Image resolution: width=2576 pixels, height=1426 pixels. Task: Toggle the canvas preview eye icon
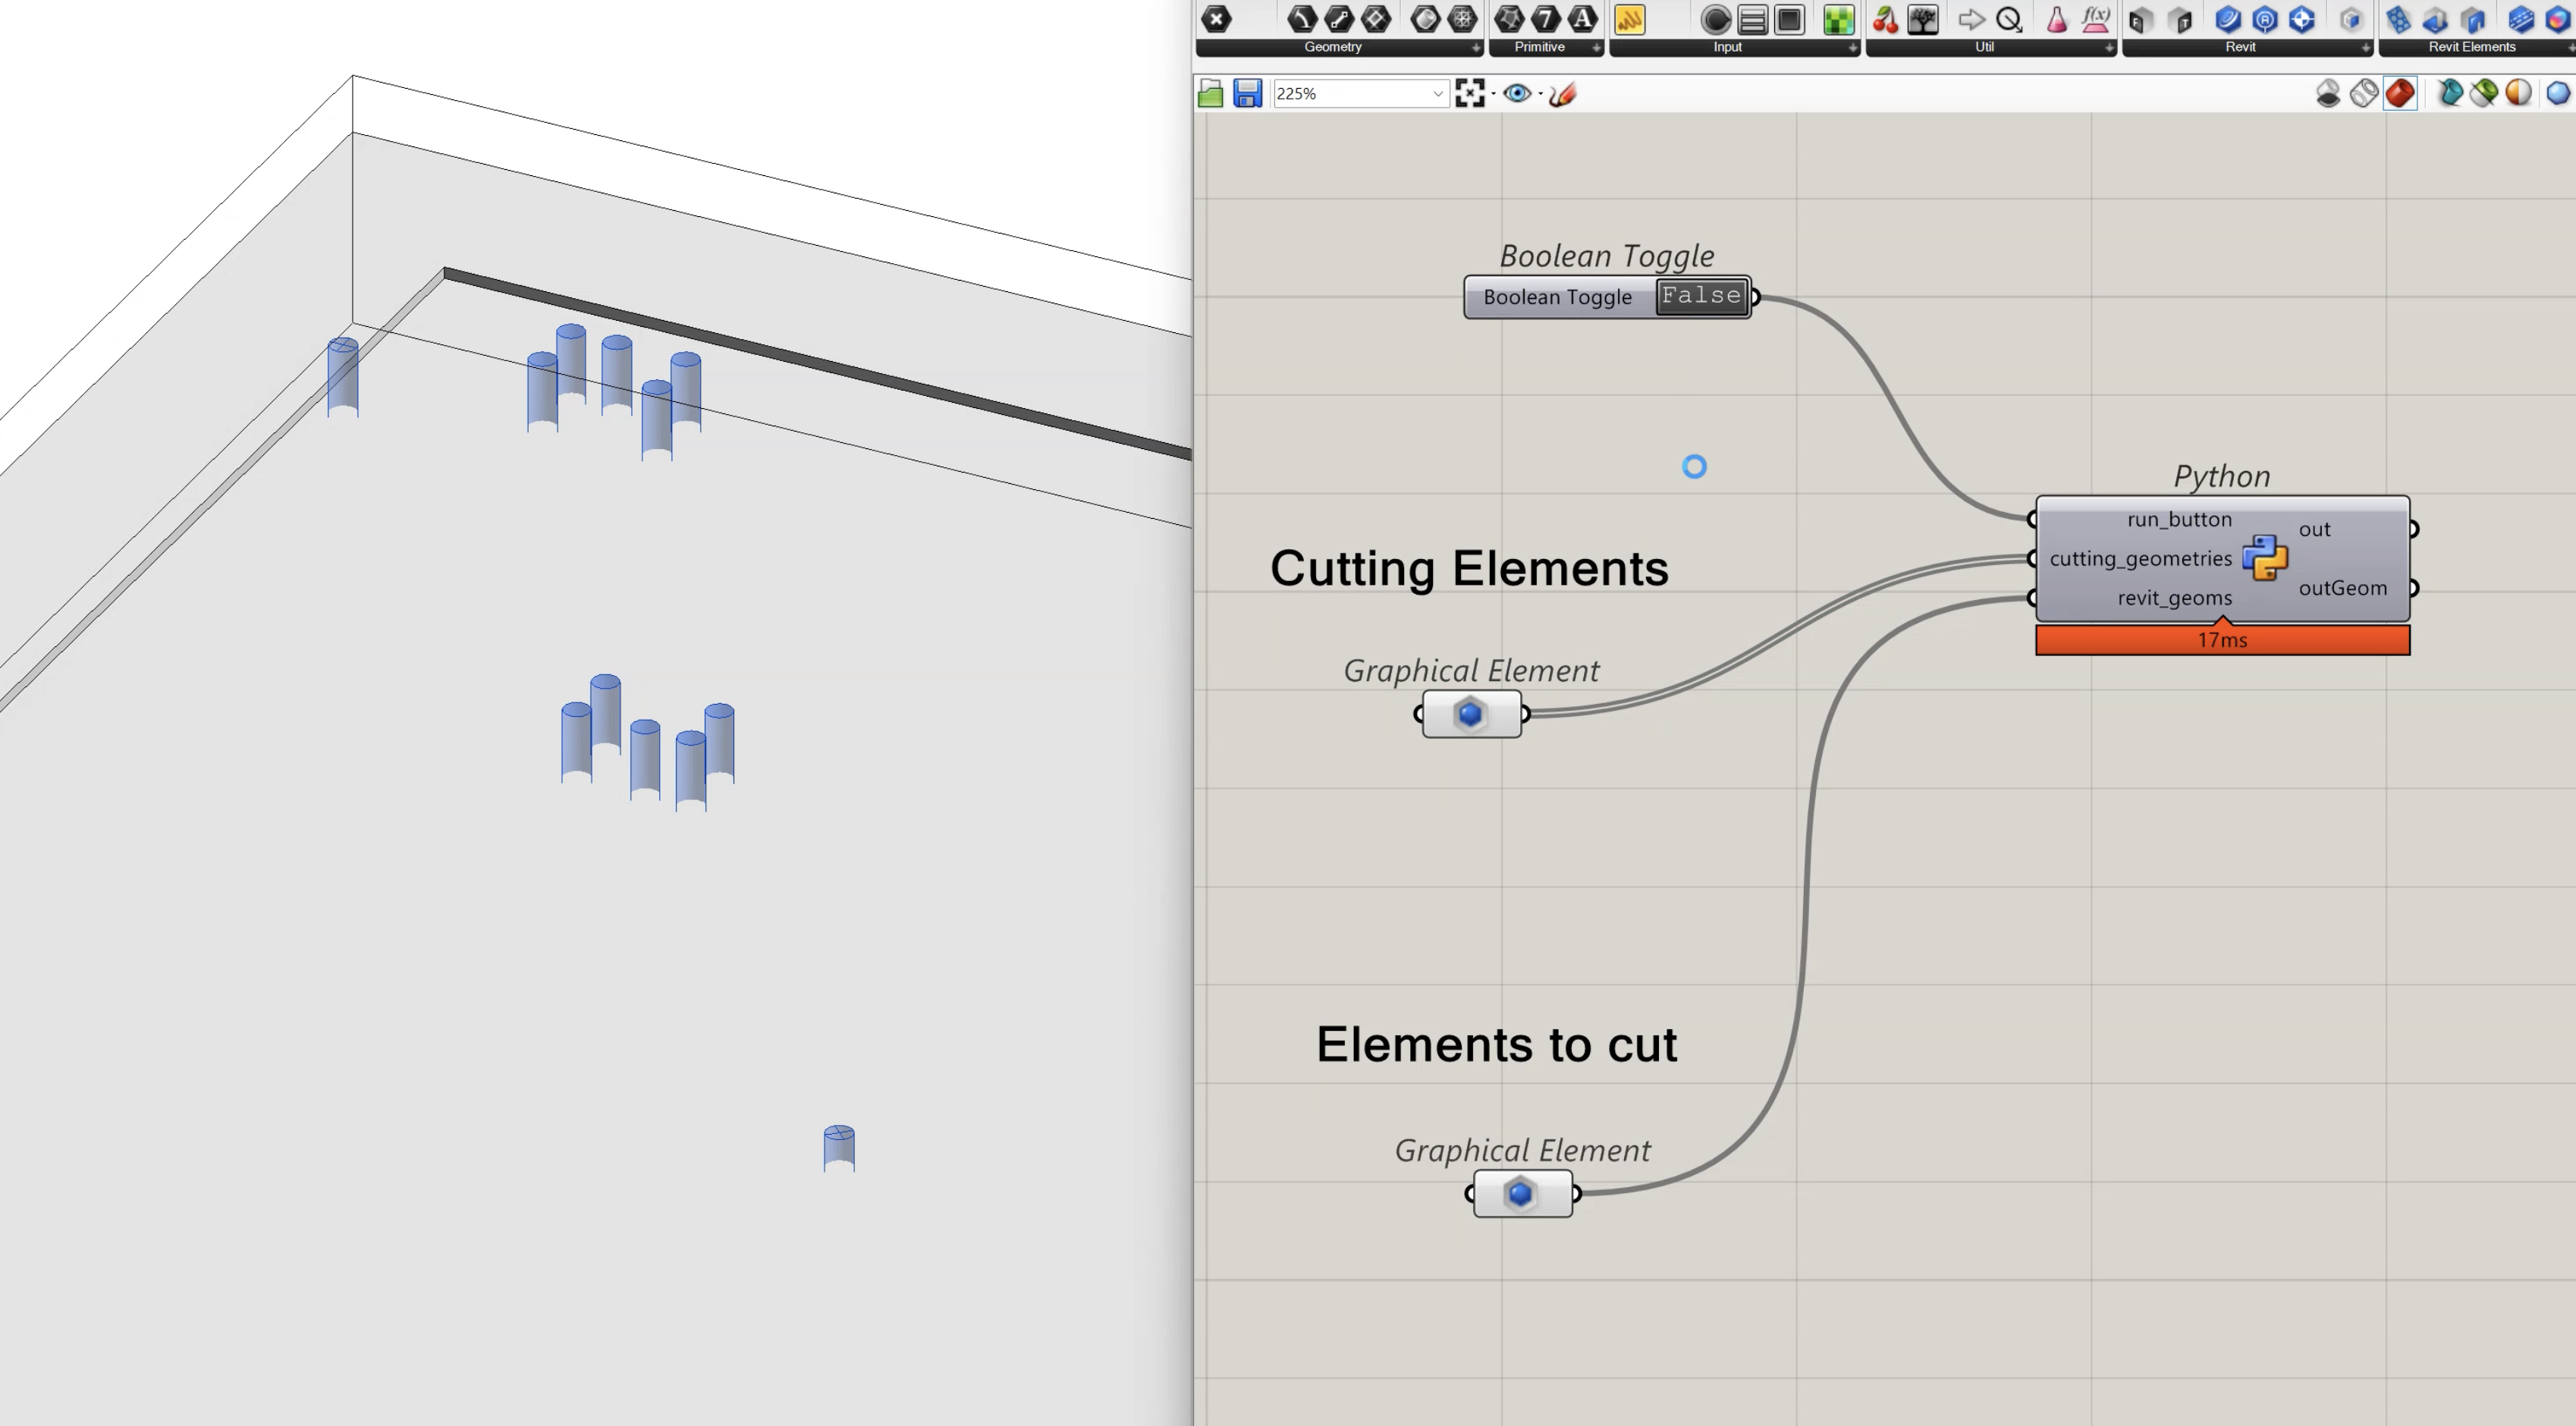click(1517, 93)
